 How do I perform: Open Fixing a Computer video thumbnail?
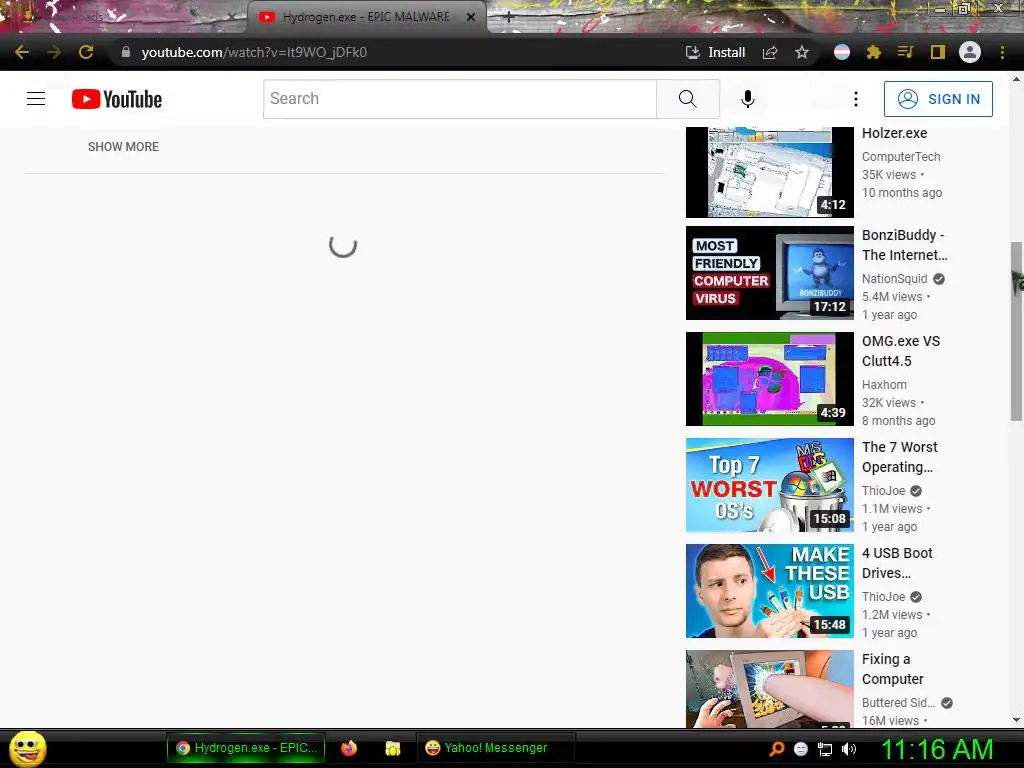(x=770, y=688)
